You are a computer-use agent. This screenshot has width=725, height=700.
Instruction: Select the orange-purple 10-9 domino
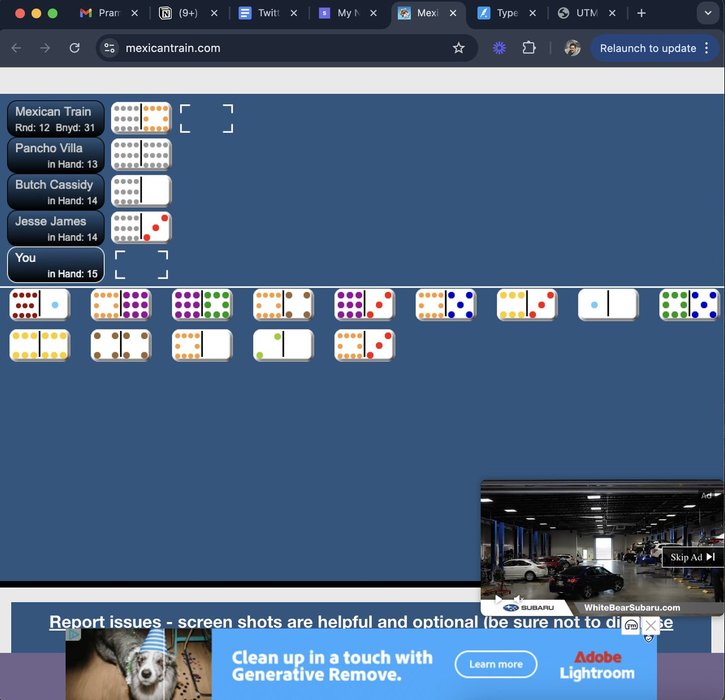pos(121,305)
